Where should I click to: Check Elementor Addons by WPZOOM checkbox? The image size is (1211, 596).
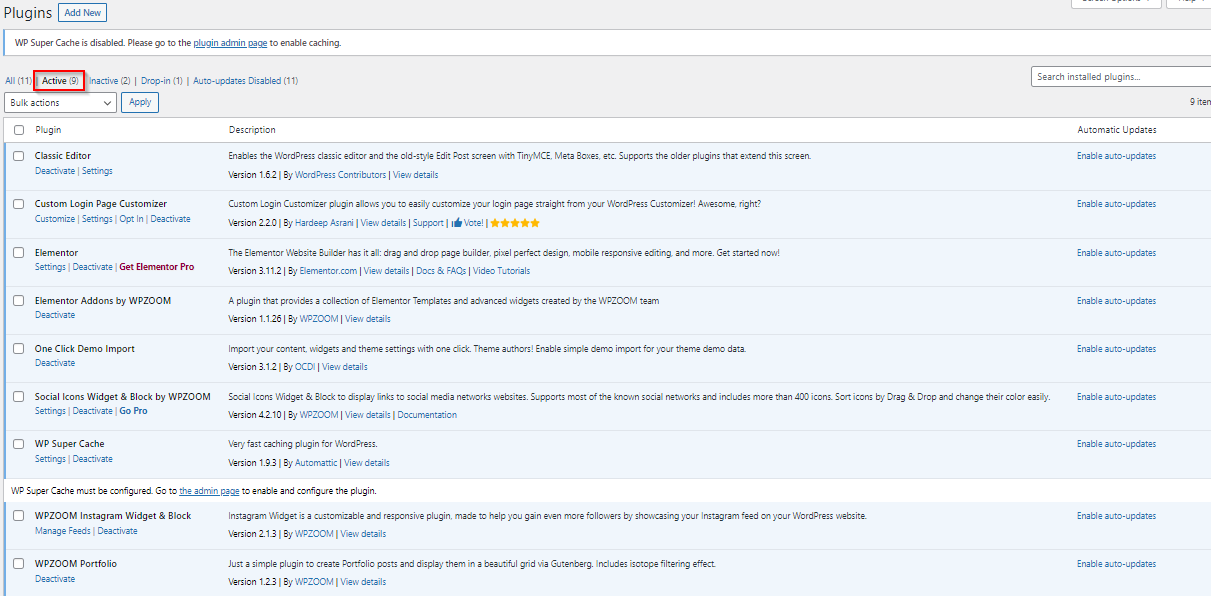pyautogui.click(x=19, y=301)
